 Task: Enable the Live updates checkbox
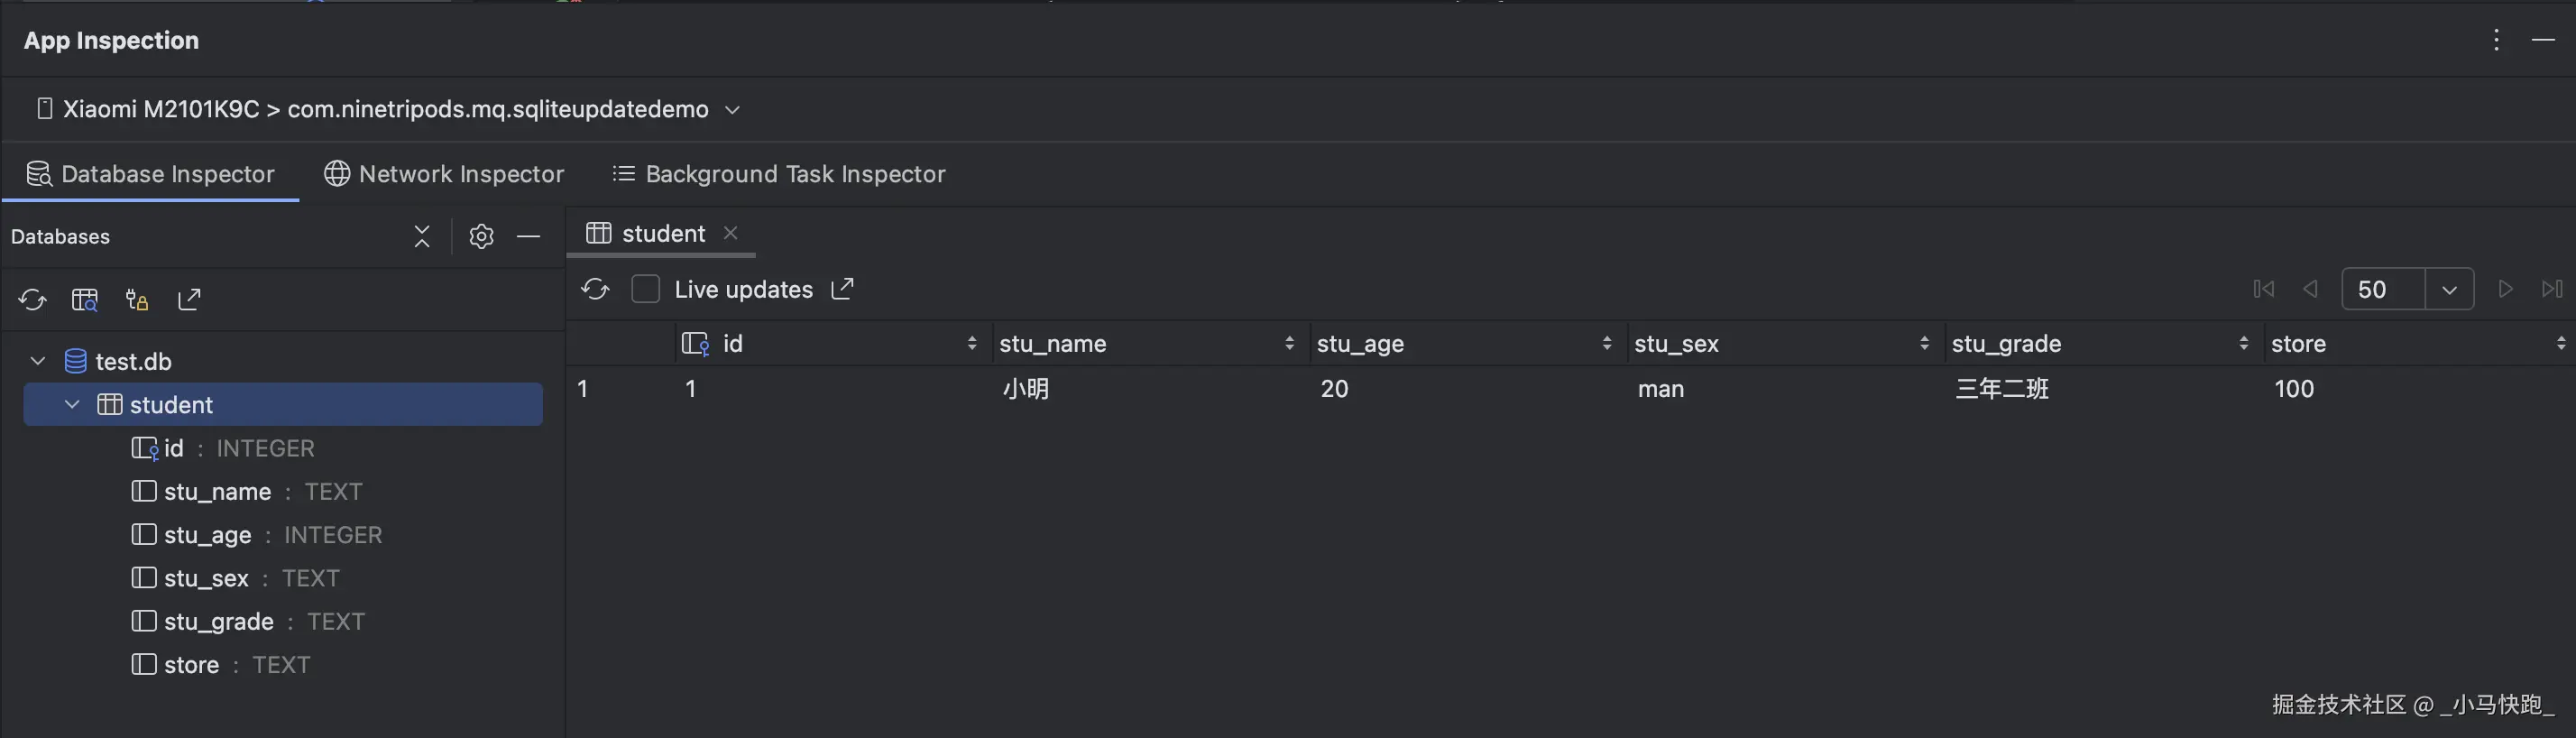pyautogui.click(x=646, y=289)
